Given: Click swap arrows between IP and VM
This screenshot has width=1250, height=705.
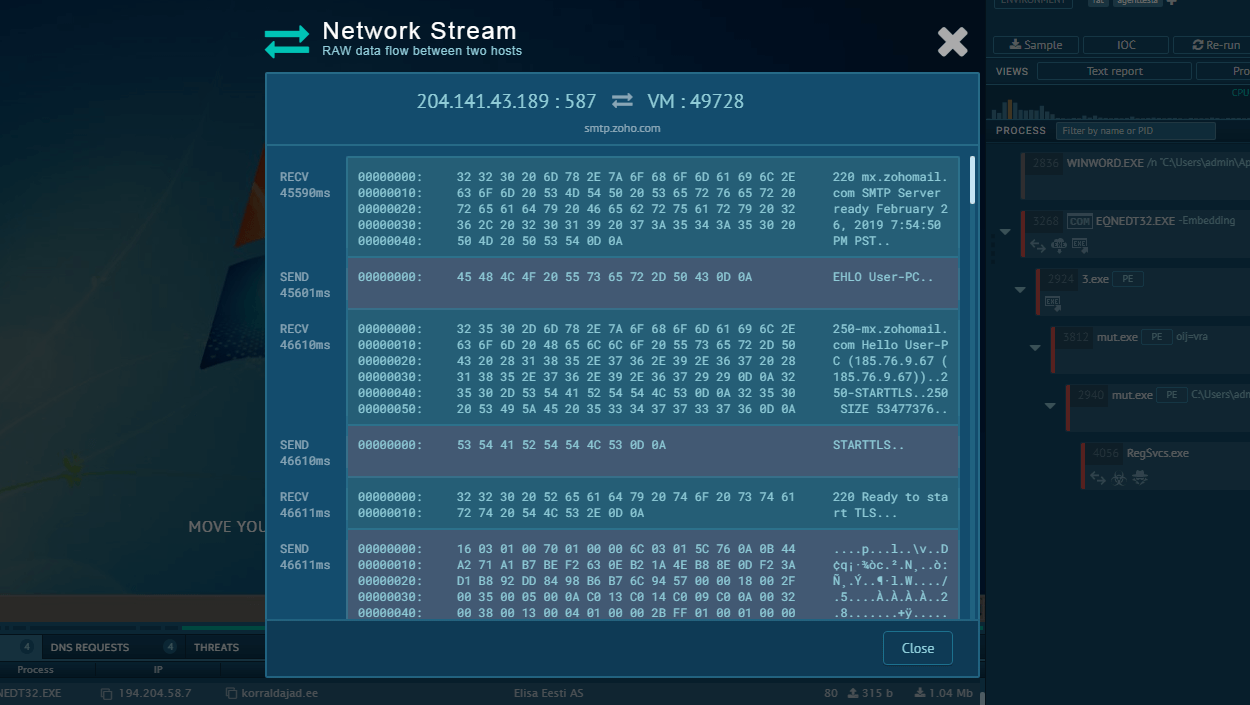Looking at the screenshot, I should [622, 101].
